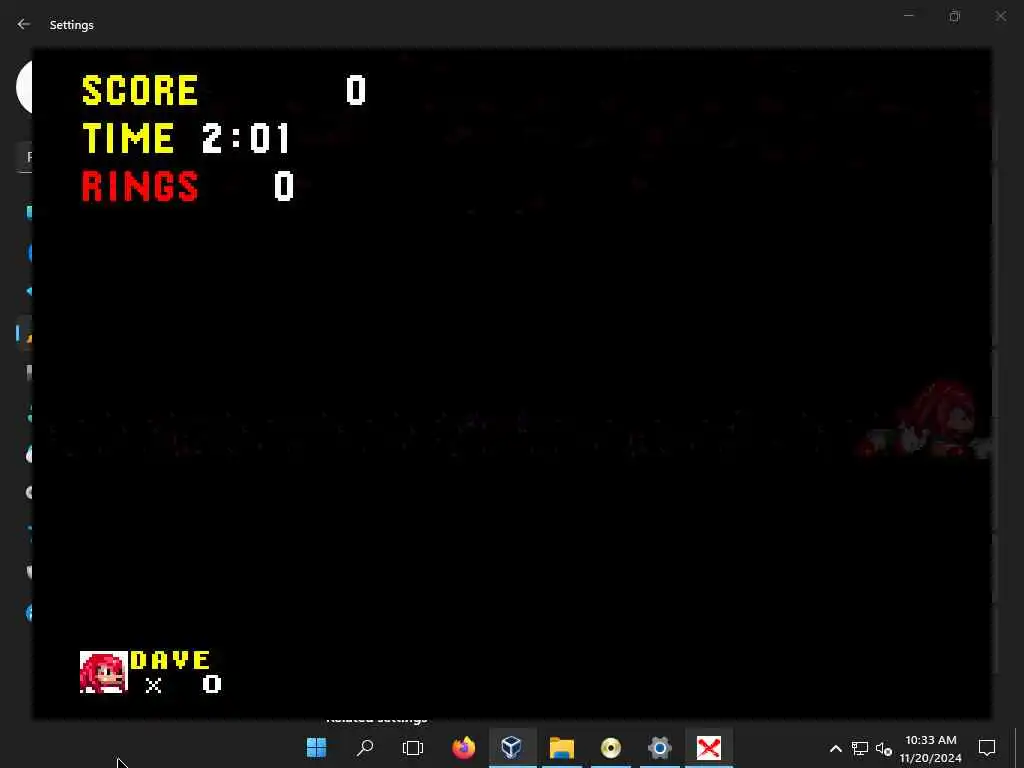Switch to Settings gear on the taskbar
Viewport: 1024px width, 768px height.
pyautogui.click(x=660, y=747)
